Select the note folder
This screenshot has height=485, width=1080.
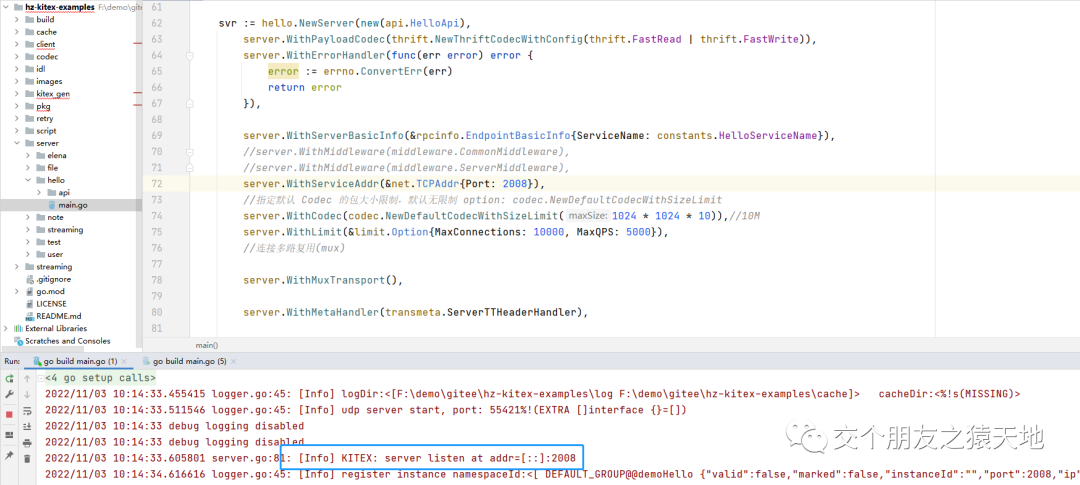coord(55,218)
